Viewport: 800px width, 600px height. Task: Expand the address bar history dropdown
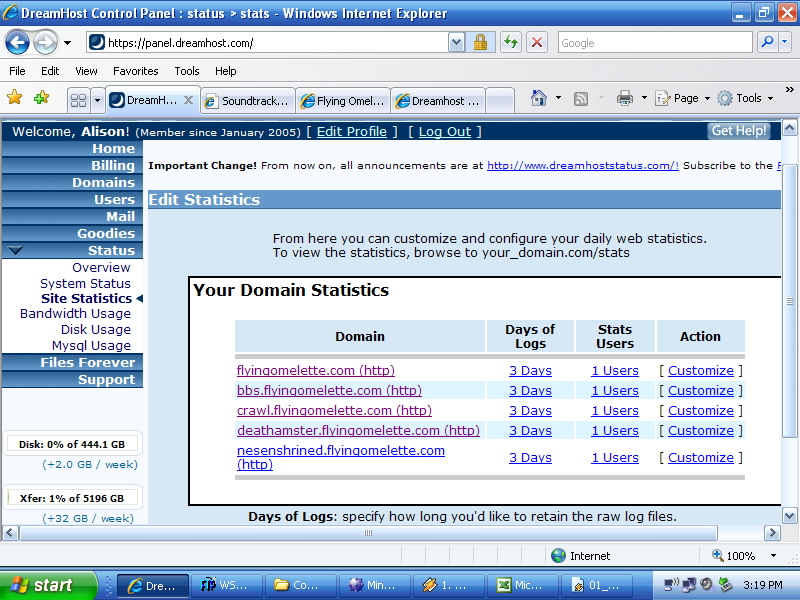457,43
